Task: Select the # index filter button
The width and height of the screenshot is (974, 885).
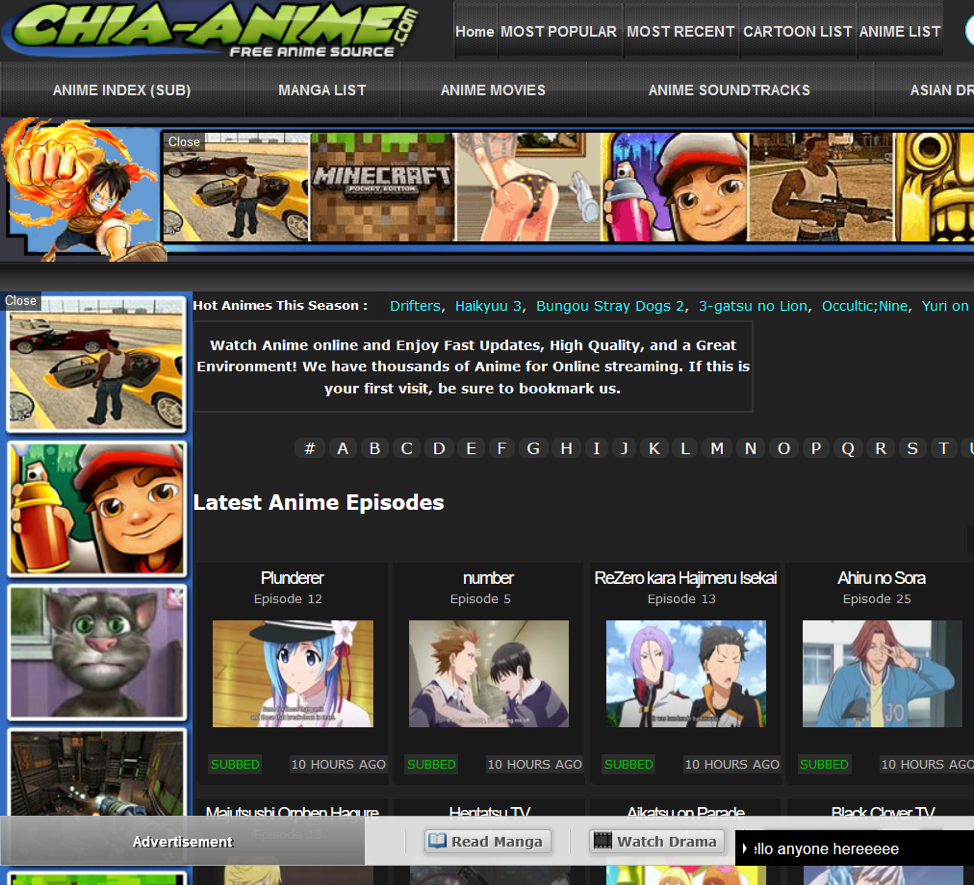Action: point(310,448)
